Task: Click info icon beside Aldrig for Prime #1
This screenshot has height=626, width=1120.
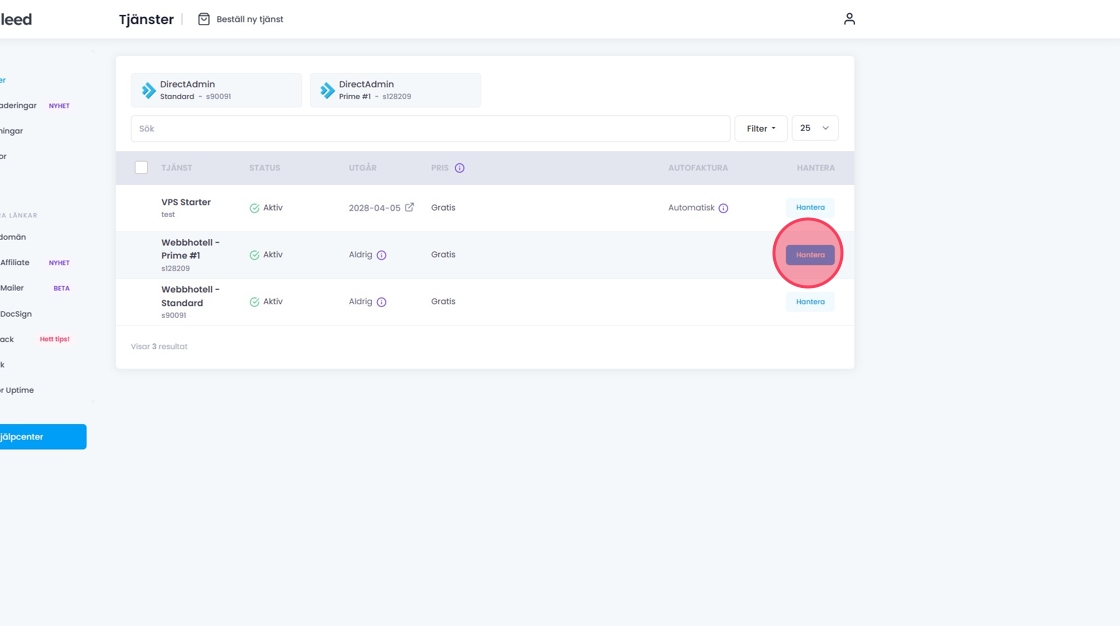Action: [x=381, y=255]
